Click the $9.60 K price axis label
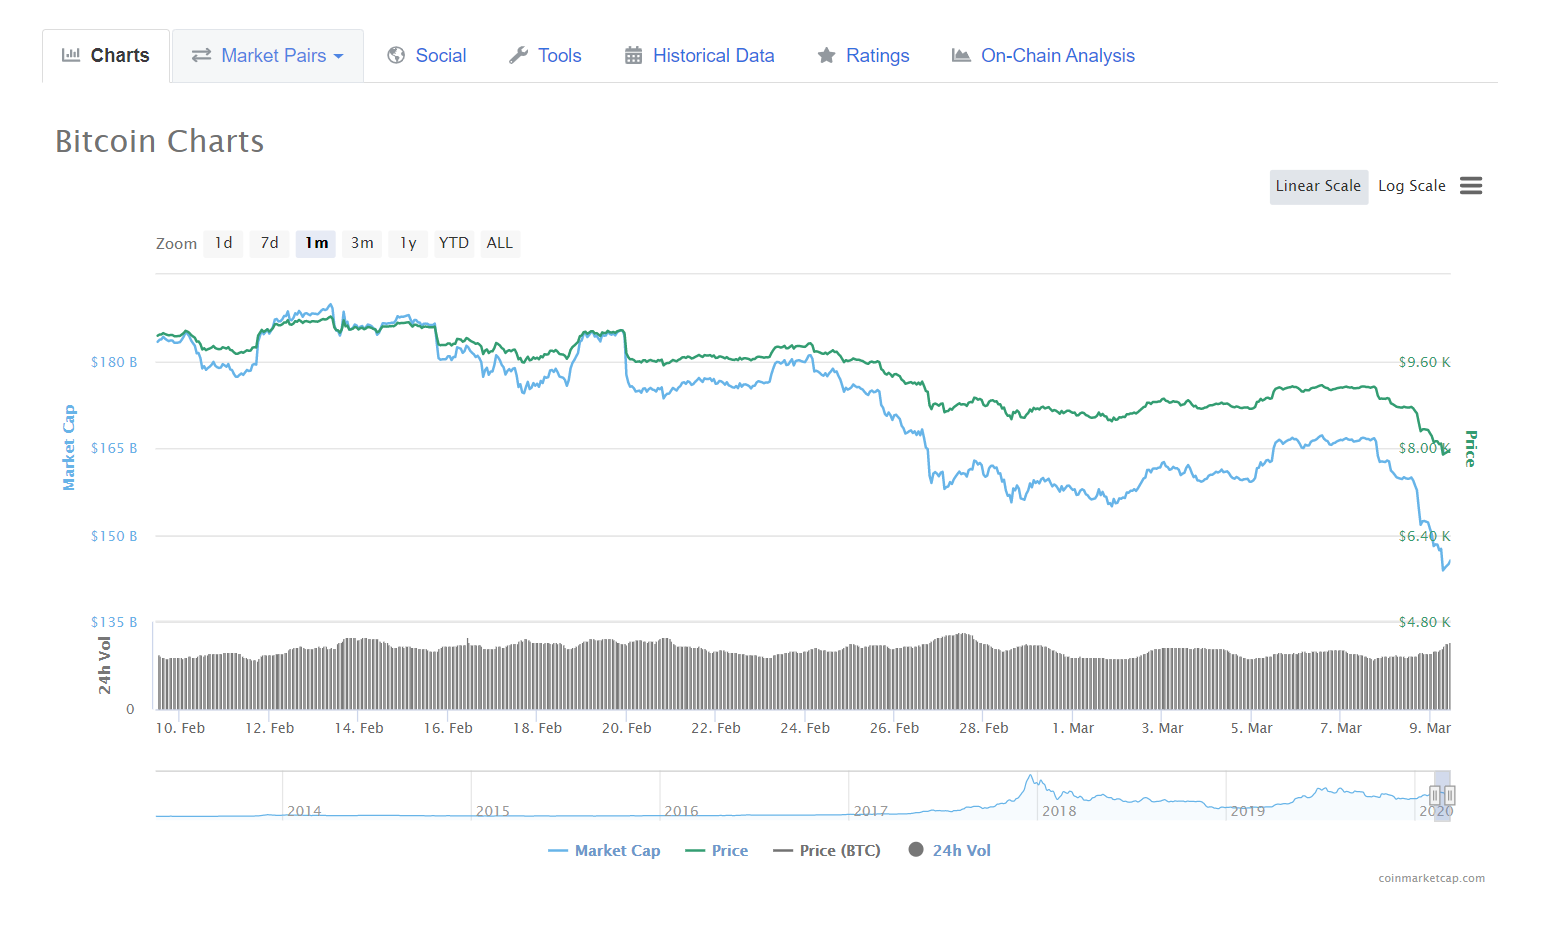The image size is (1543, 929). [1424, 362]
